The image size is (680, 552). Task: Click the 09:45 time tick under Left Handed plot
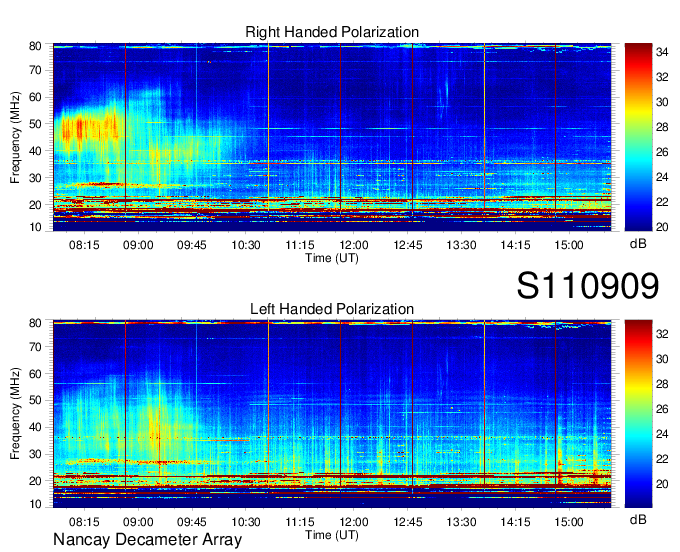192,522
